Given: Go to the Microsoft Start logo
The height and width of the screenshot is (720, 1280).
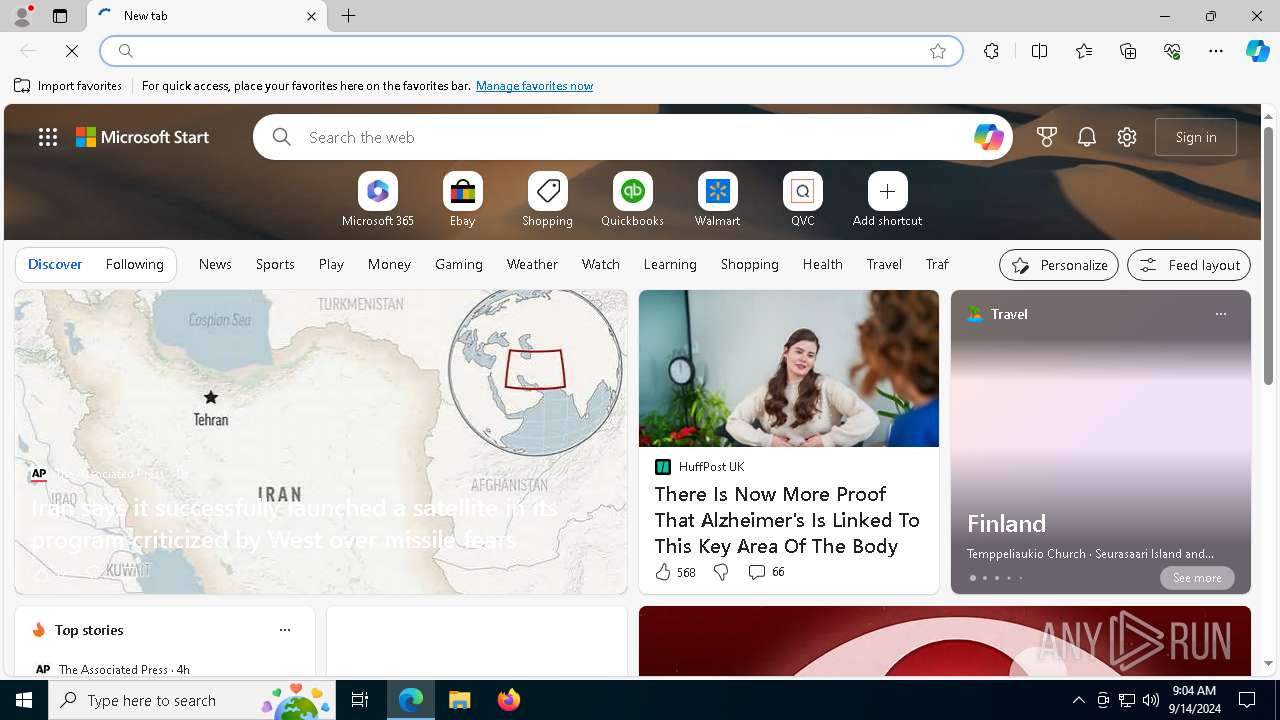Looking at the screenshot, I should coord(143,137).
